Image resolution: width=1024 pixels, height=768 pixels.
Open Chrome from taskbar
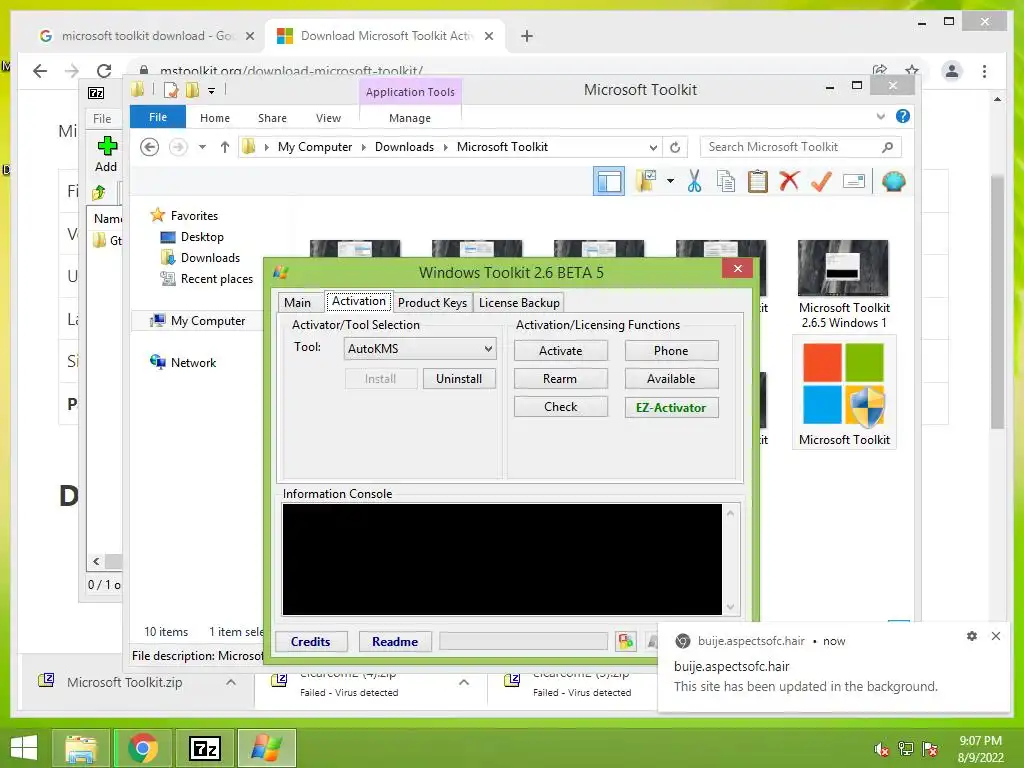pos(143,748)
